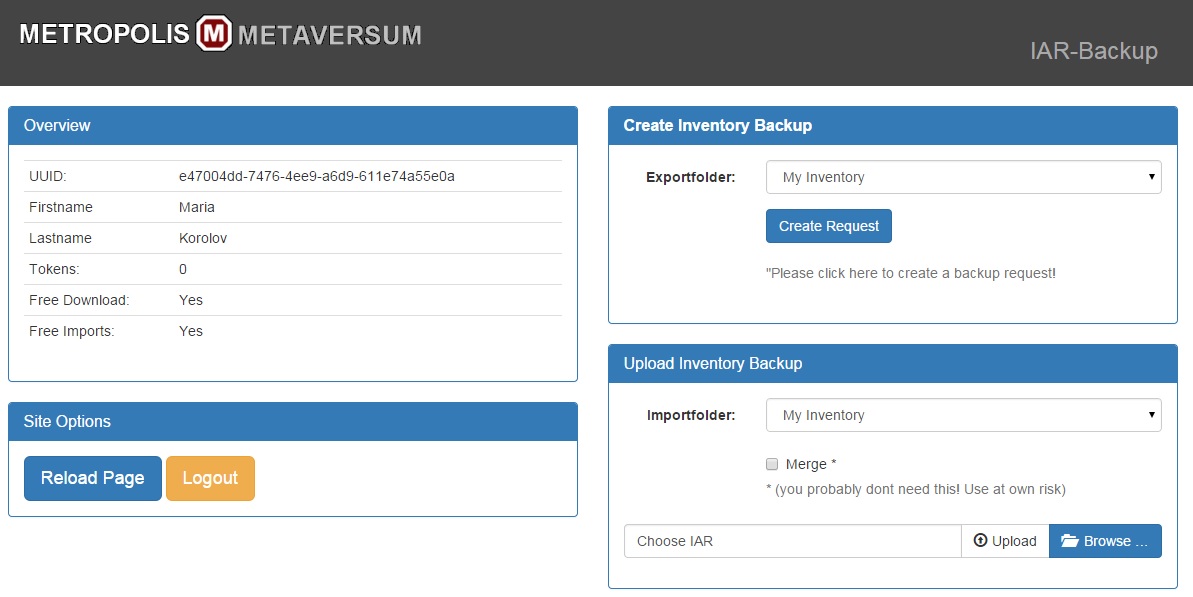
Task: Click the orange Logout button
Action: pyautogui.click(x=210, y=478)
